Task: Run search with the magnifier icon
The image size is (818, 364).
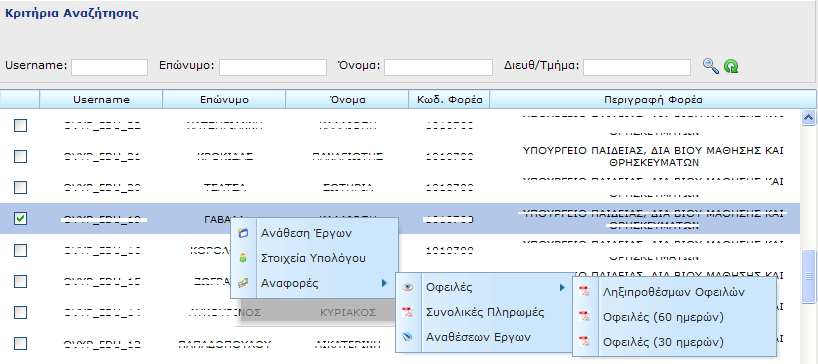Action: point(711,66)
